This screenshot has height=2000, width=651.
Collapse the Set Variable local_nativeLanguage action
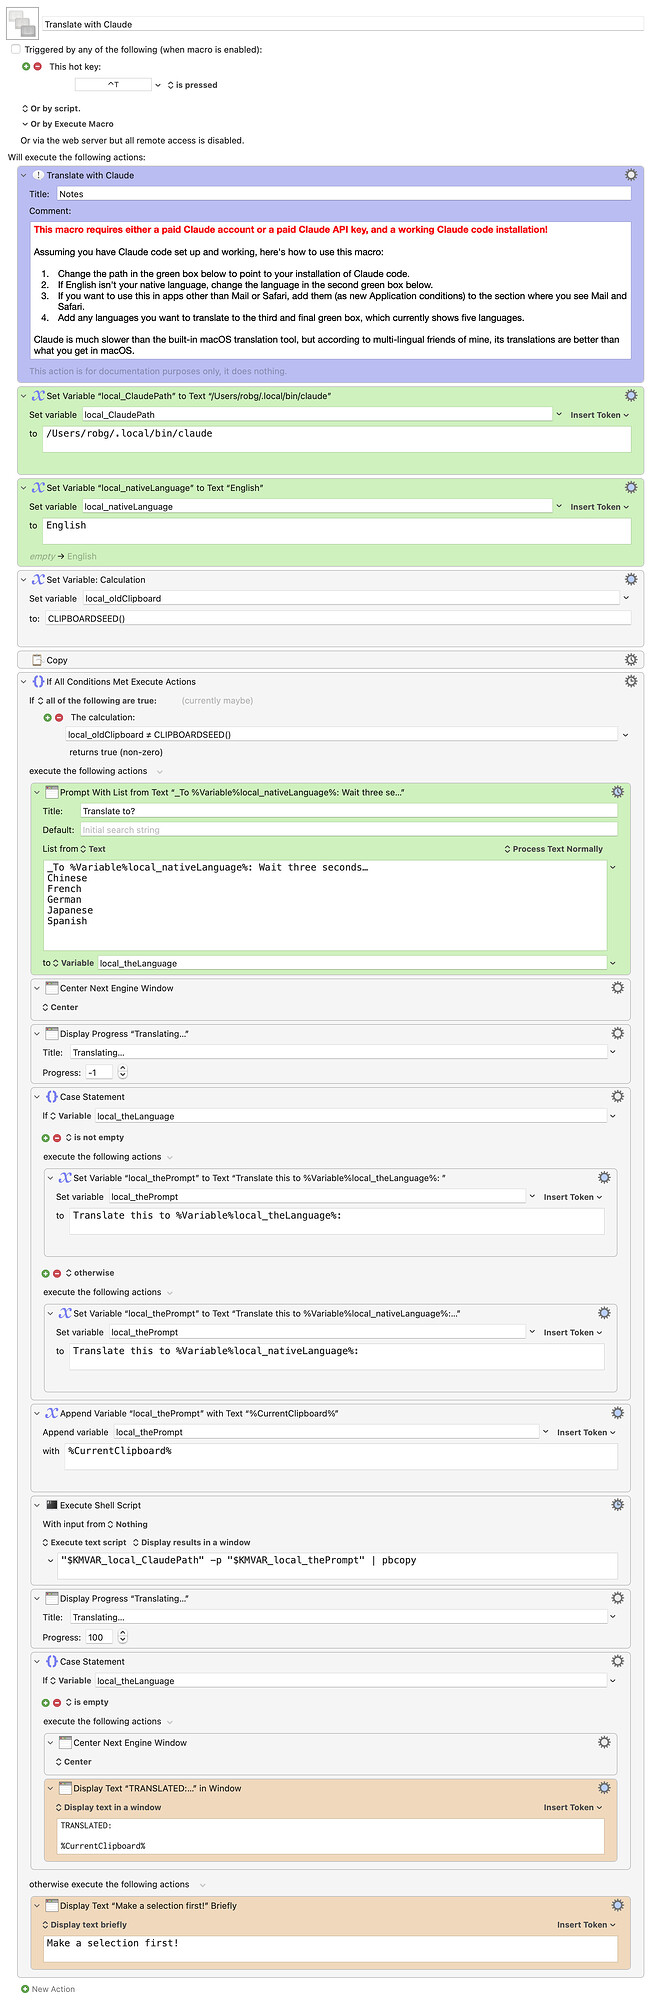point(24,488)
